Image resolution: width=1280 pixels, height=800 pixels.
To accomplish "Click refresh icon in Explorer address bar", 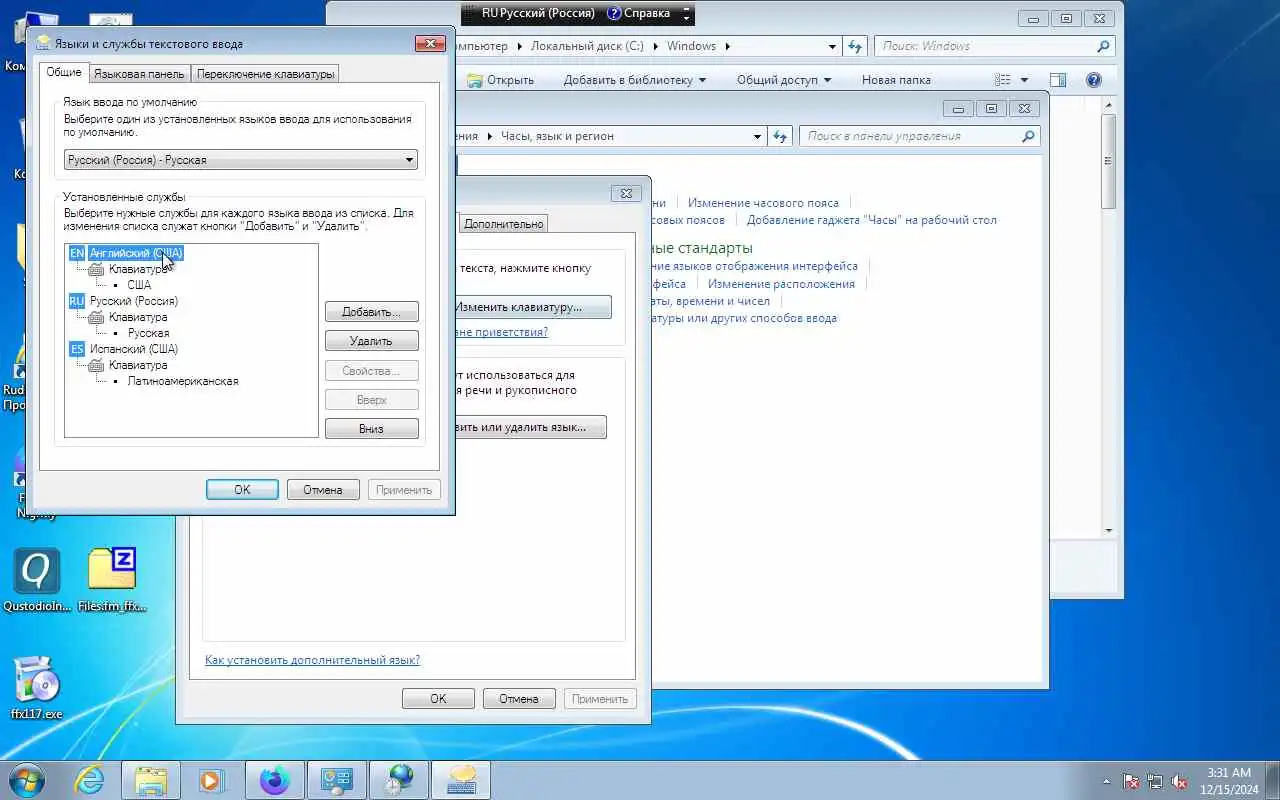I will [855, 46].
